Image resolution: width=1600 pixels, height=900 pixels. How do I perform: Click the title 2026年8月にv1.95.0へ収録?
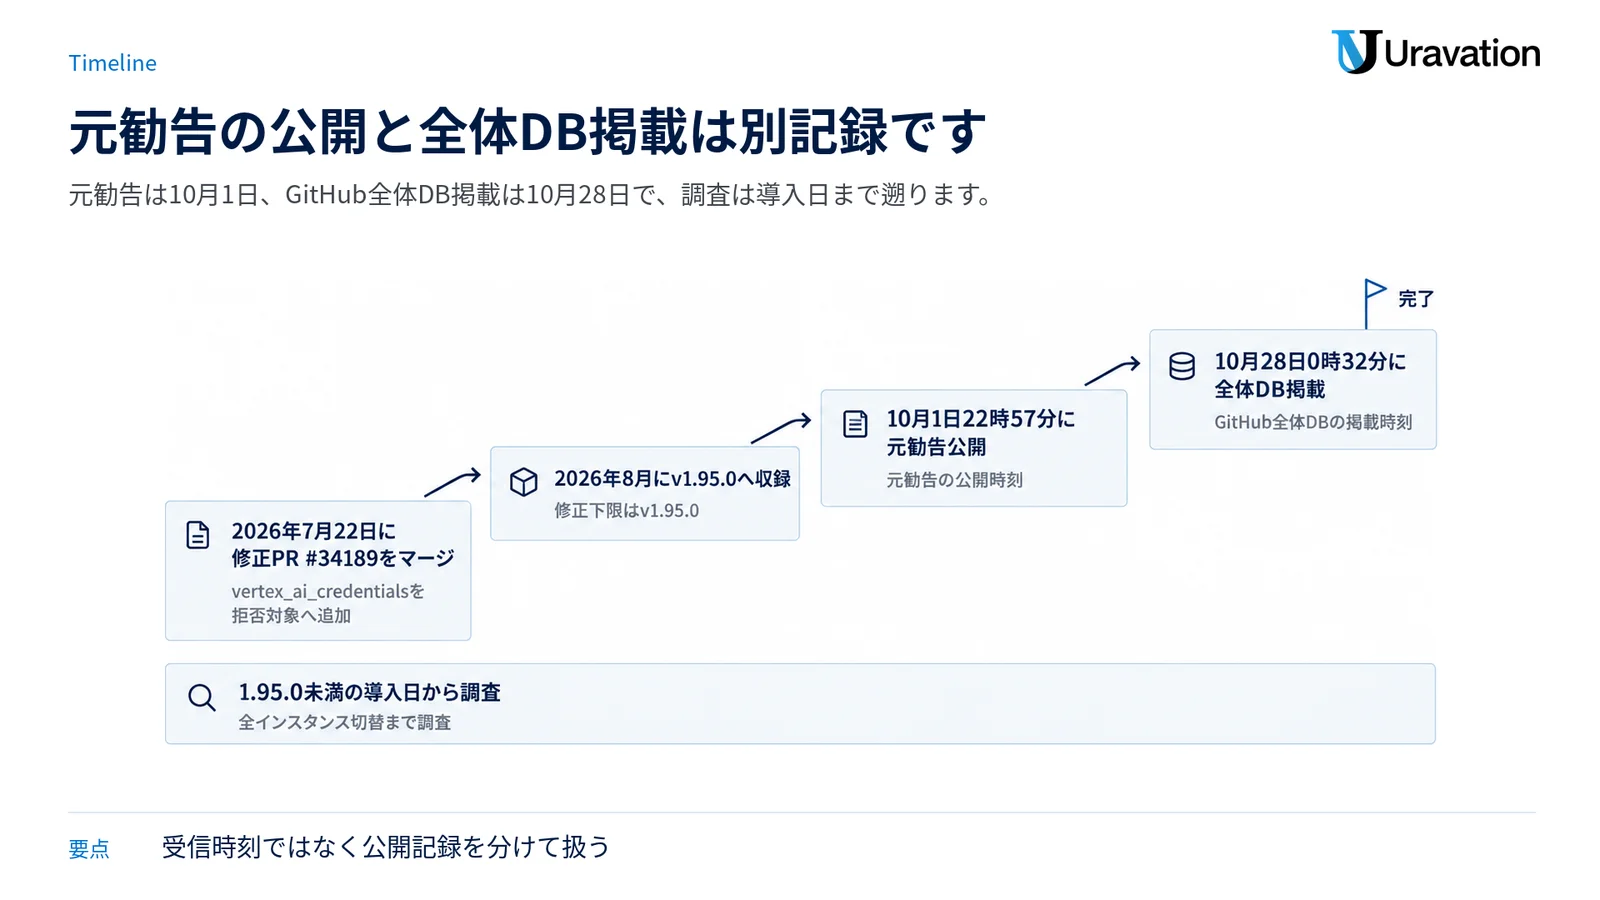[x=672, y=479]
